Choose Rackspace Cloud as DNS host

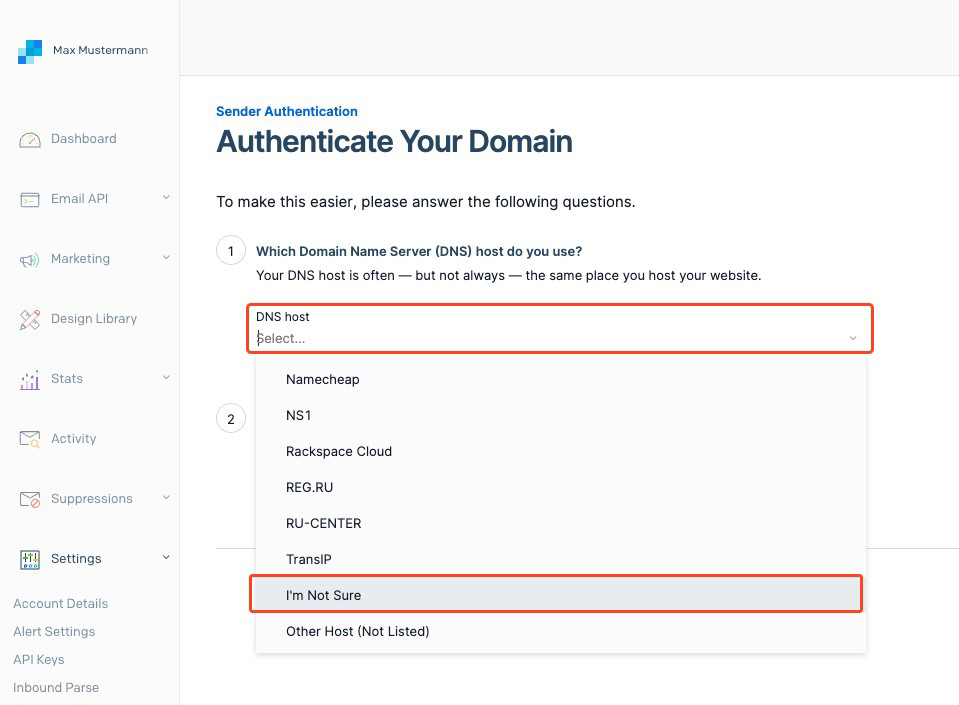(560, 452)
